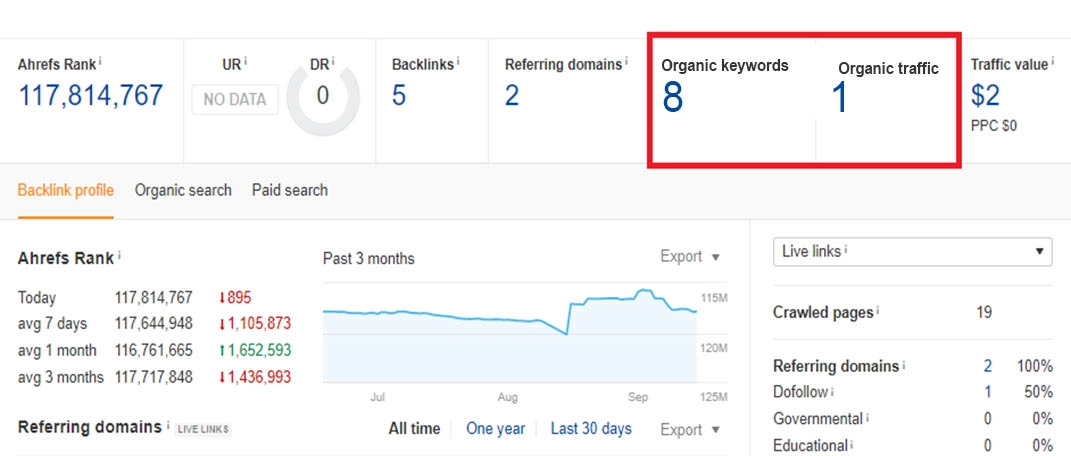Click info icon next to Ahrefs Rank header

(x=100, y=62)
